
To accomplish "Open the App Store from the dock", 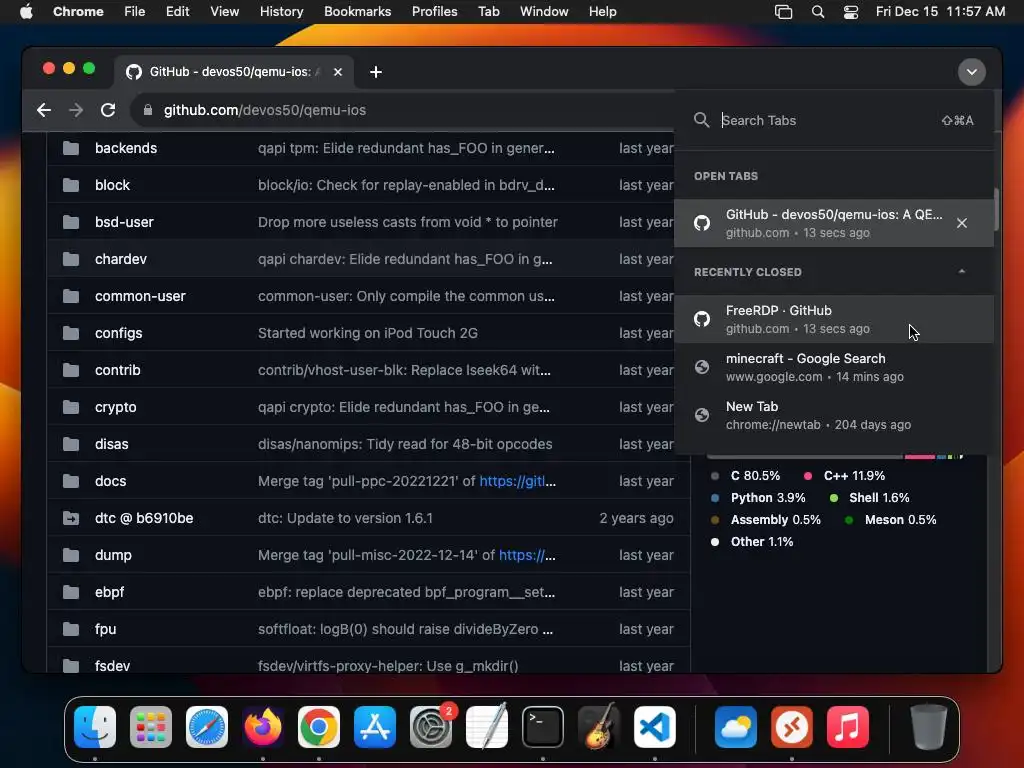I will (x=375, y=727).
